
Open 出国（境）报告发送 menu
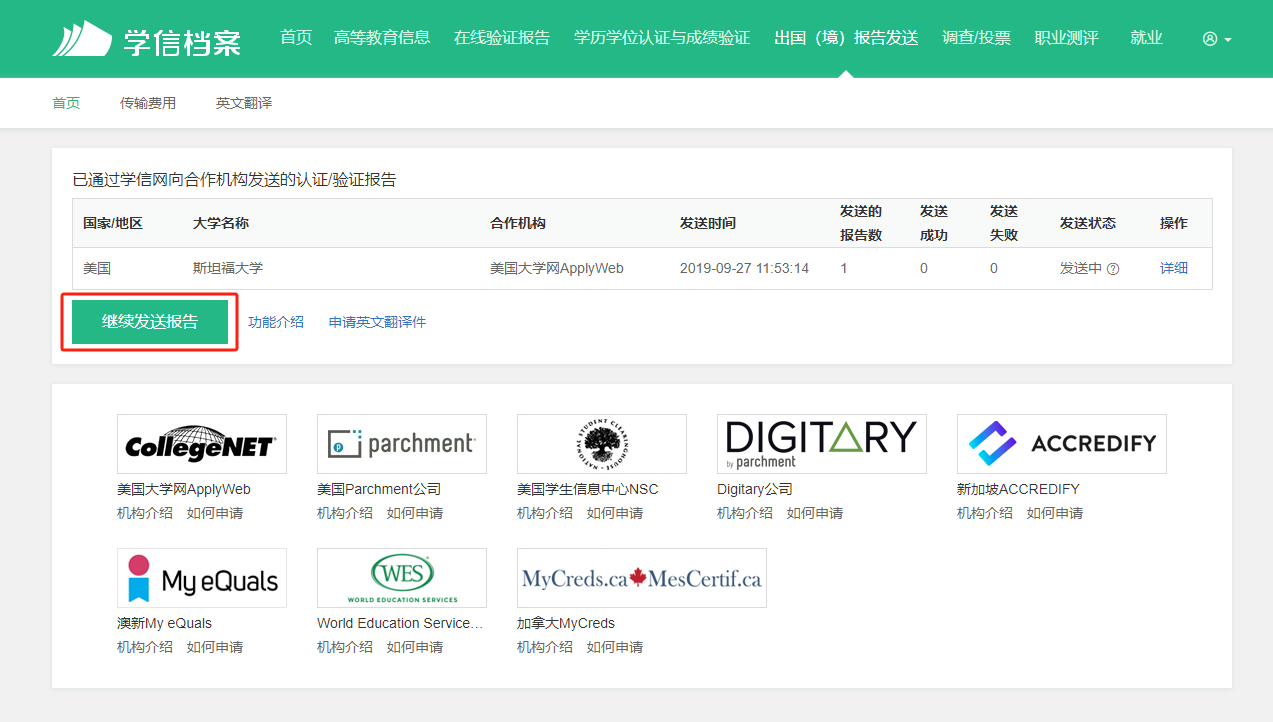[x=846, y=38]
